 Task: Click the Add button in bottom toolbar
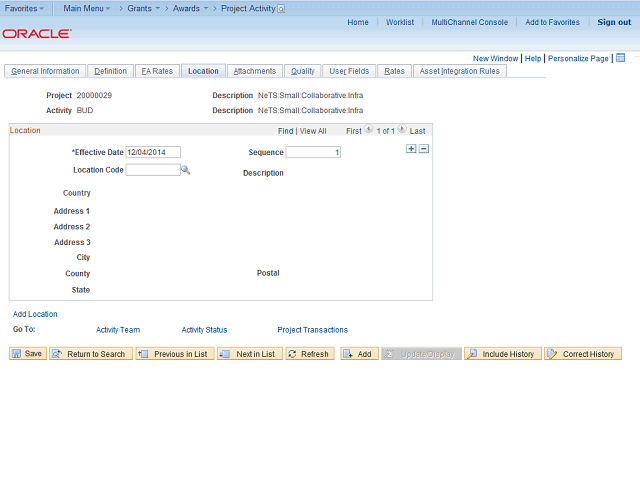coord(359,353)
